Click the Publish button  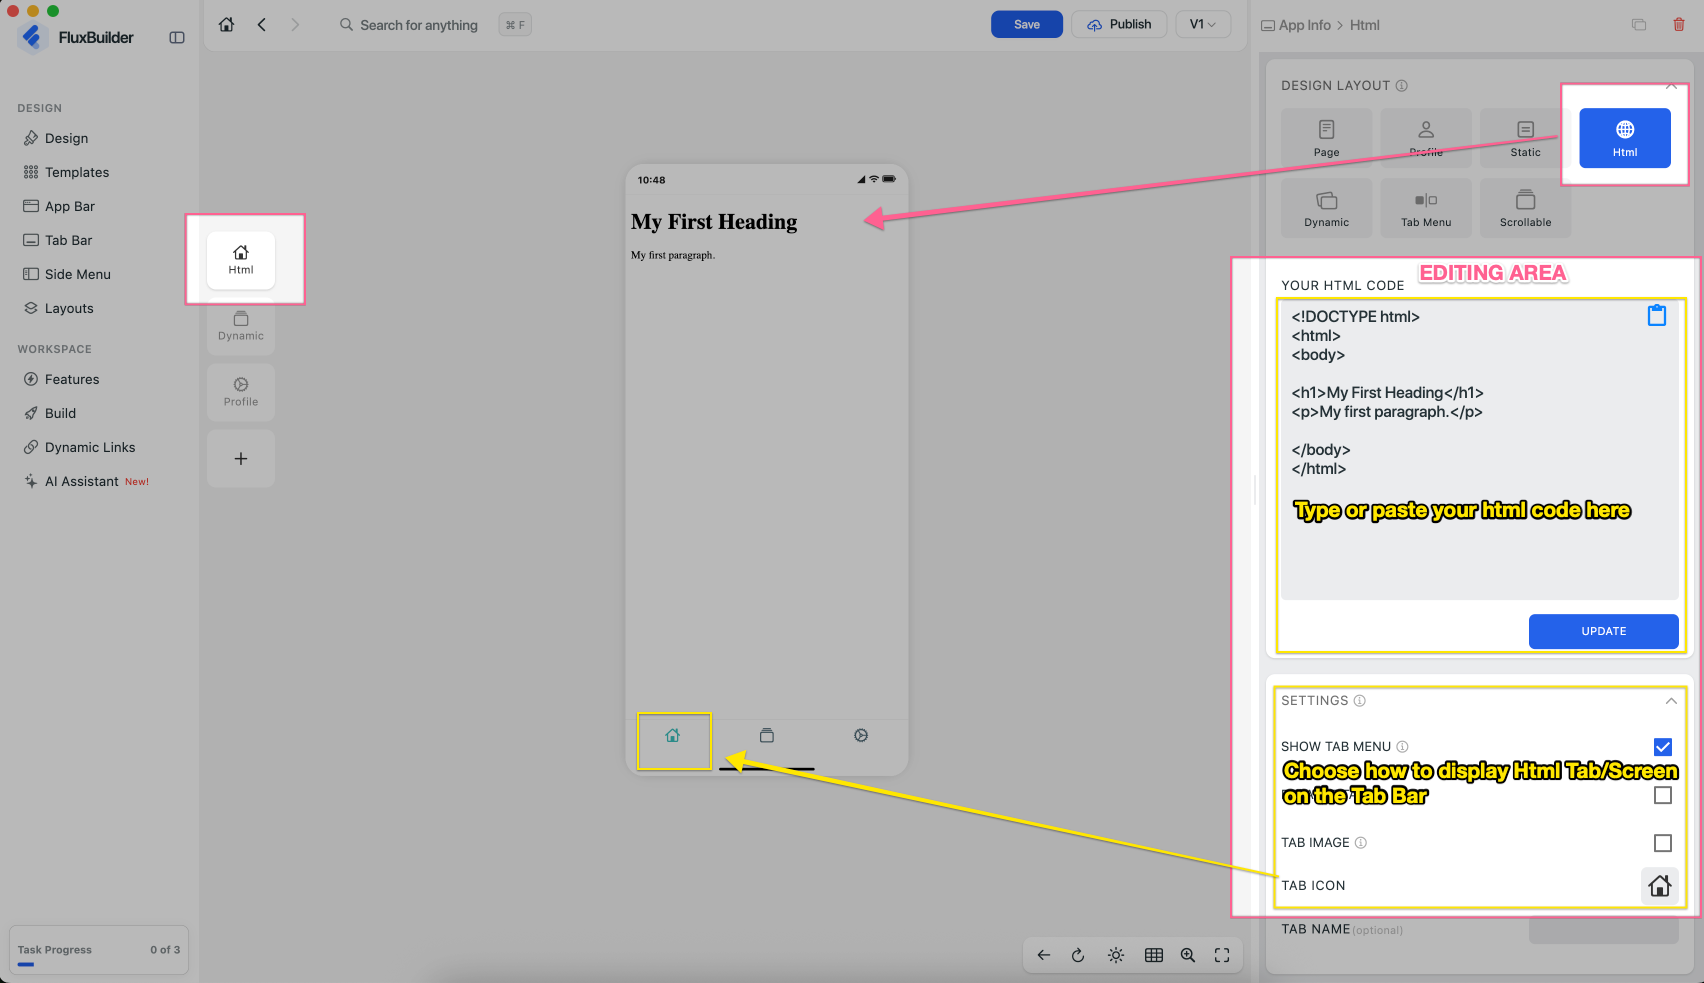(x=1119, y=24)
